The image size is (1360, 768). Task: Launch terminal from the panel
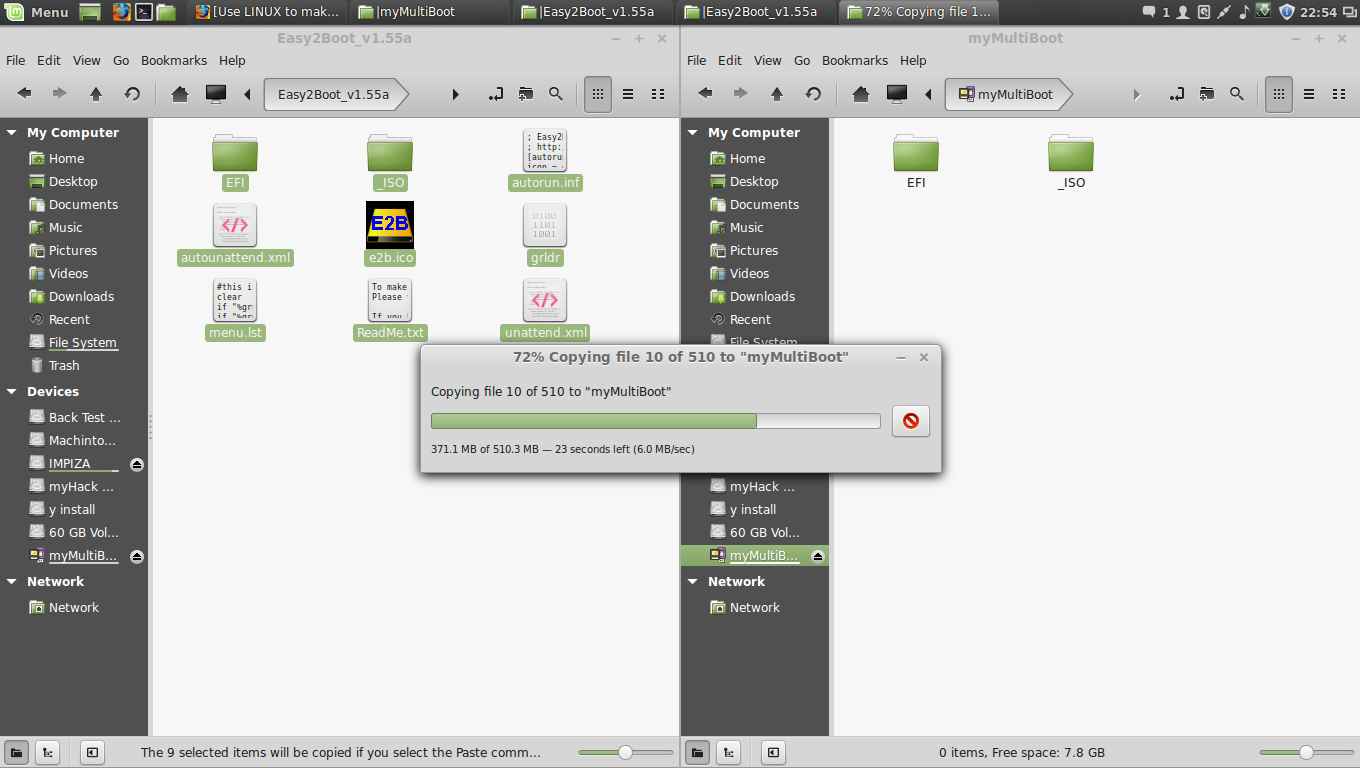tap(144, 12)
